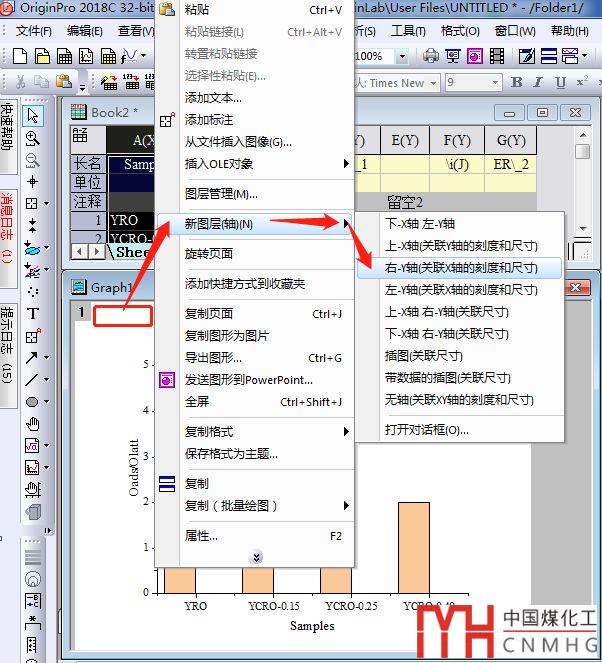Click the presentation slideshow toolbar icon
Viewport: 602px width, 663px height.
453,56
